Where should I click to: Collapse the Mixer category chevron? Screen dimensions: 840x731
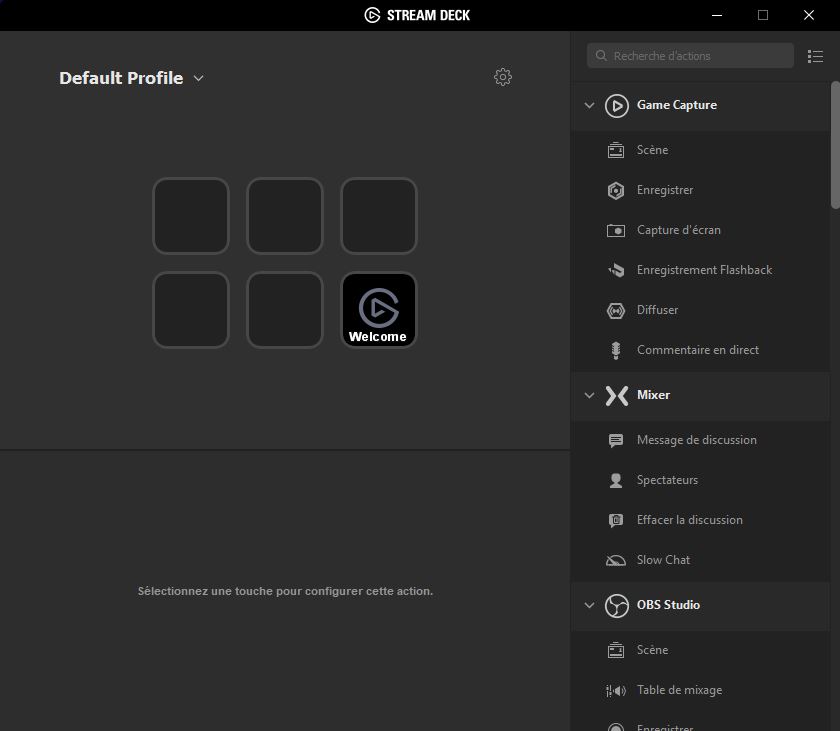589,396
